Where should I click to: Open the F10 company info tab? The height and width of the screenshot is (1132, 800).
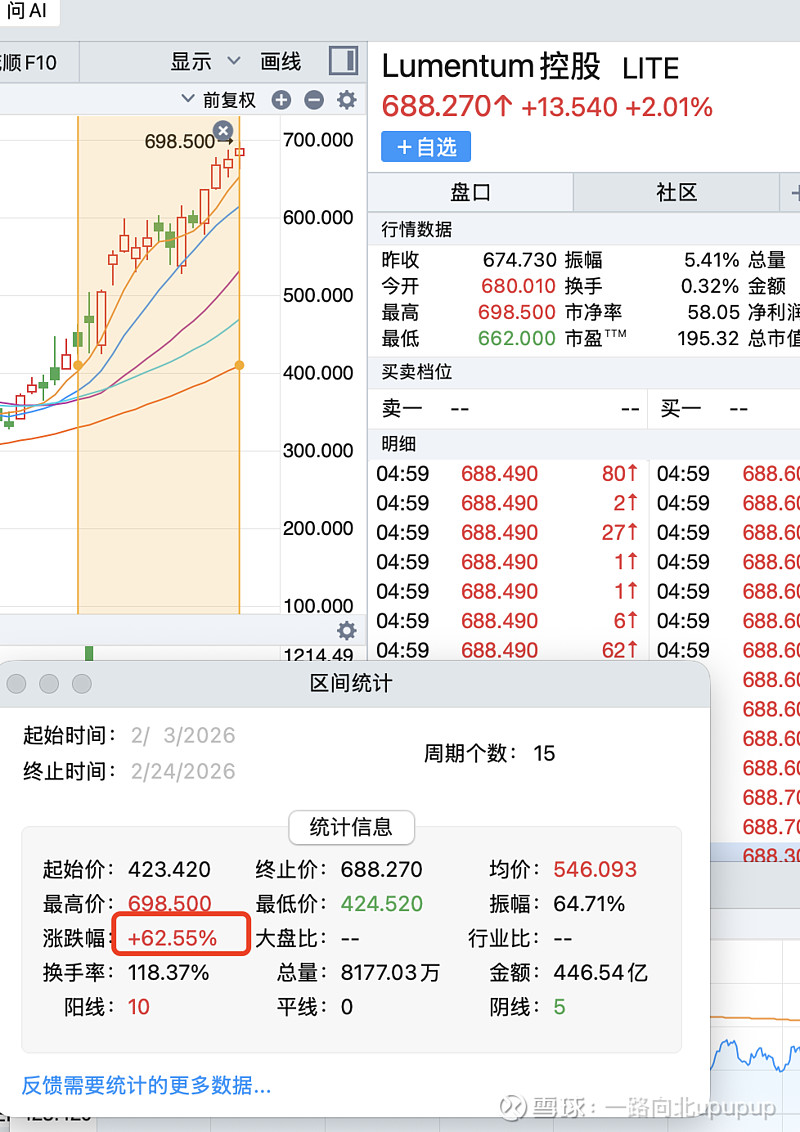(x=29, y=63)
